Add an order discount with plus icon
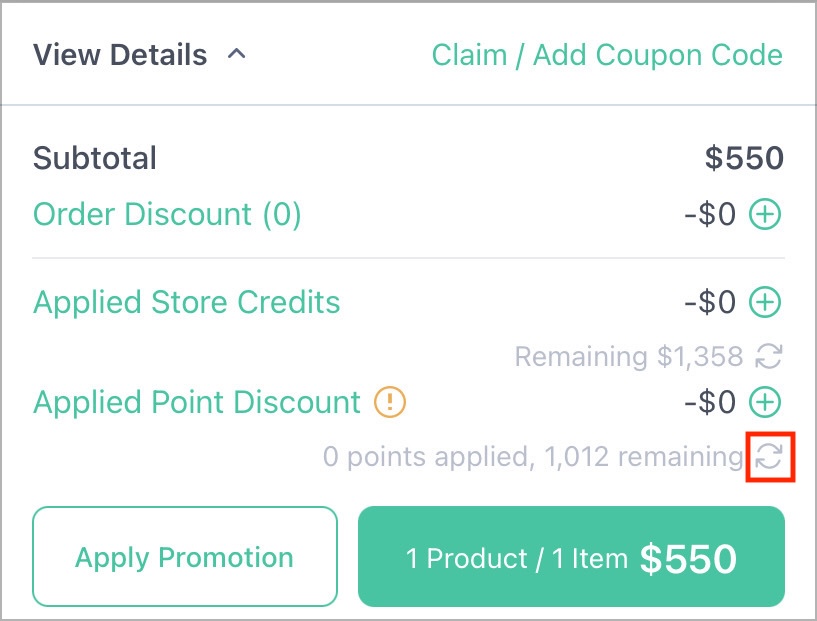 pyautogui.click(x=765, y=214)
